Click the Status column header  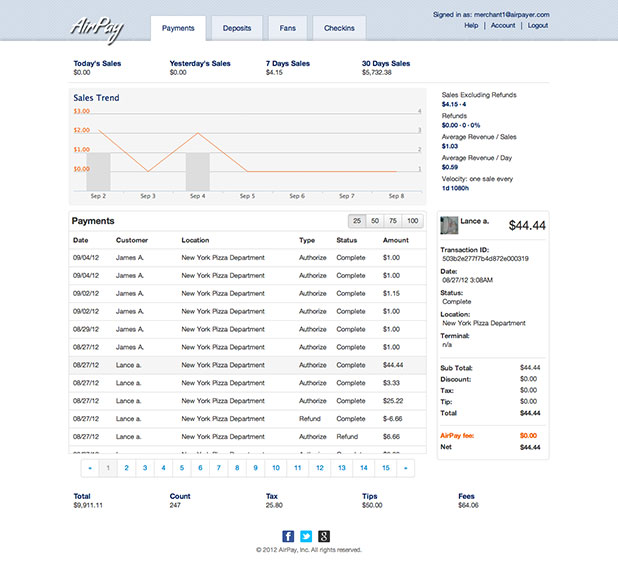point(346,240)
